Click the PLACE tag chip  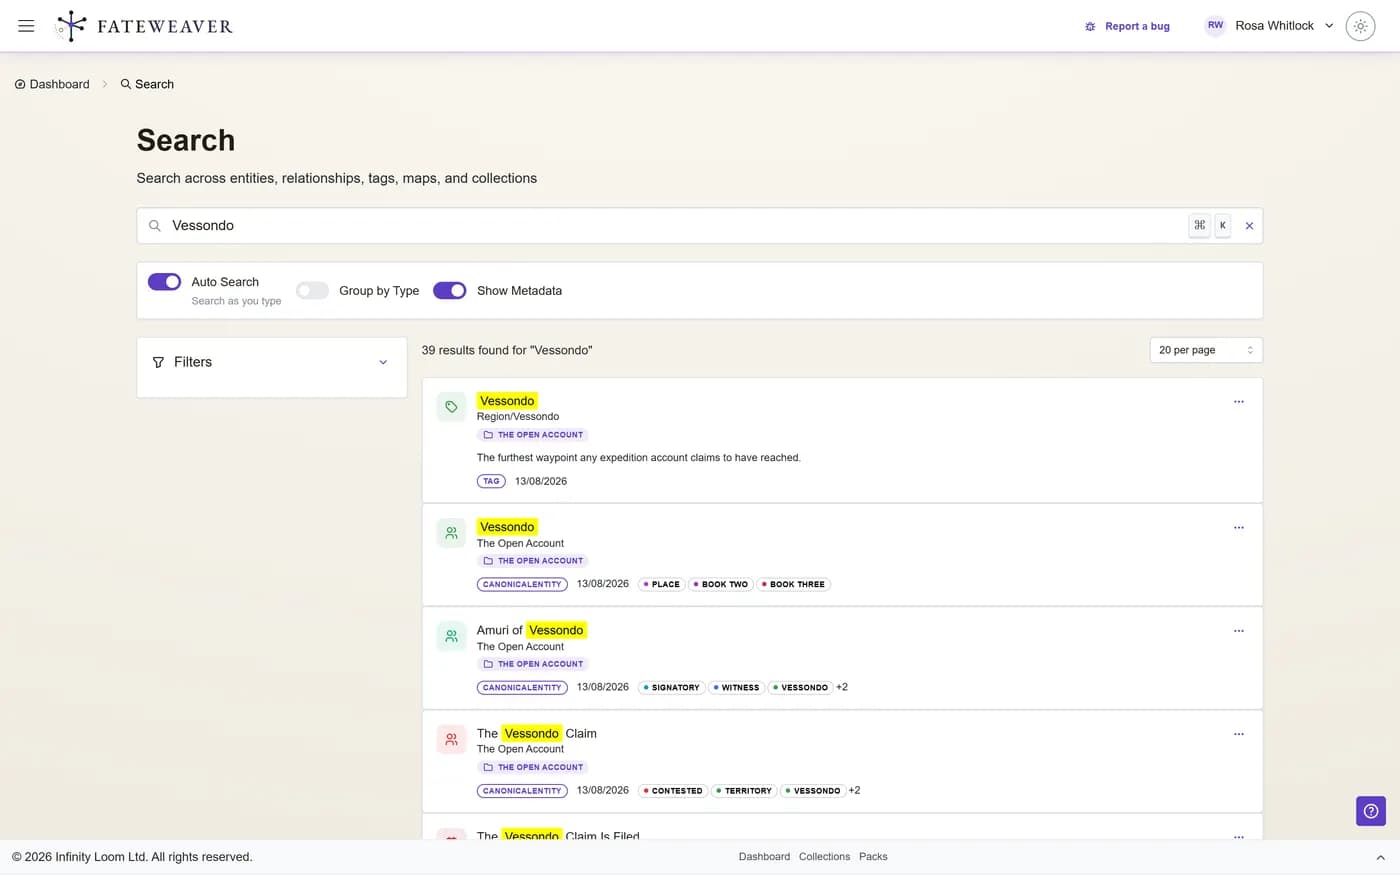coord(661,584)
